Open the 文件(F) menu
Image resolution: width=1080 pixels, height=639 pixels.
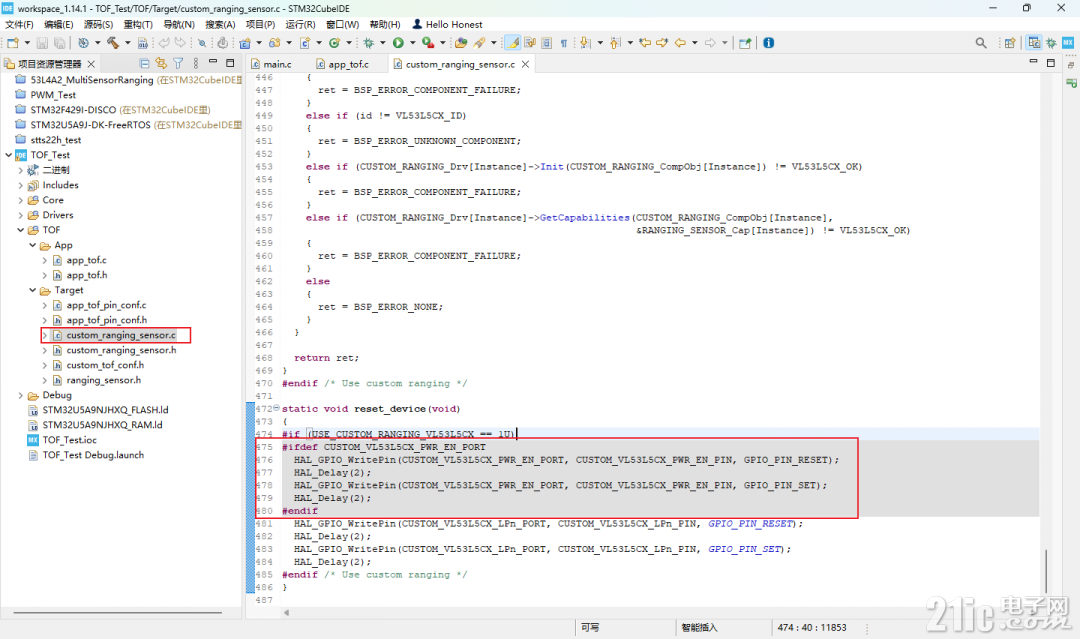point(19,24)
